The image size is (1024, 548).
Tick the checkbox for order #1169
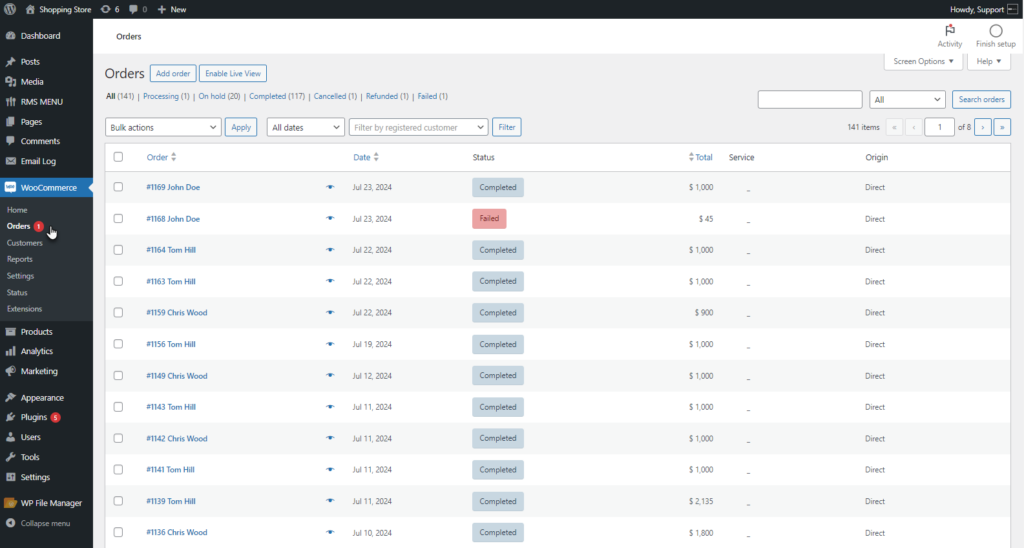coord(118,187)
